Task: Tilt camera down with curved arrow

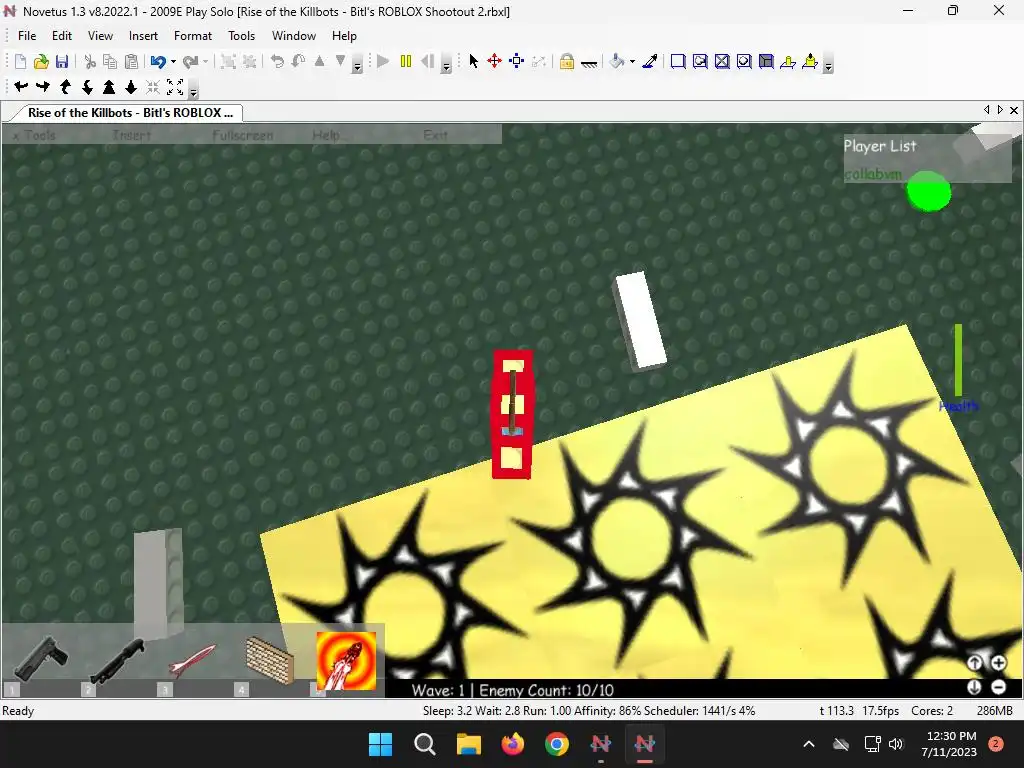Action: (88, 86)
